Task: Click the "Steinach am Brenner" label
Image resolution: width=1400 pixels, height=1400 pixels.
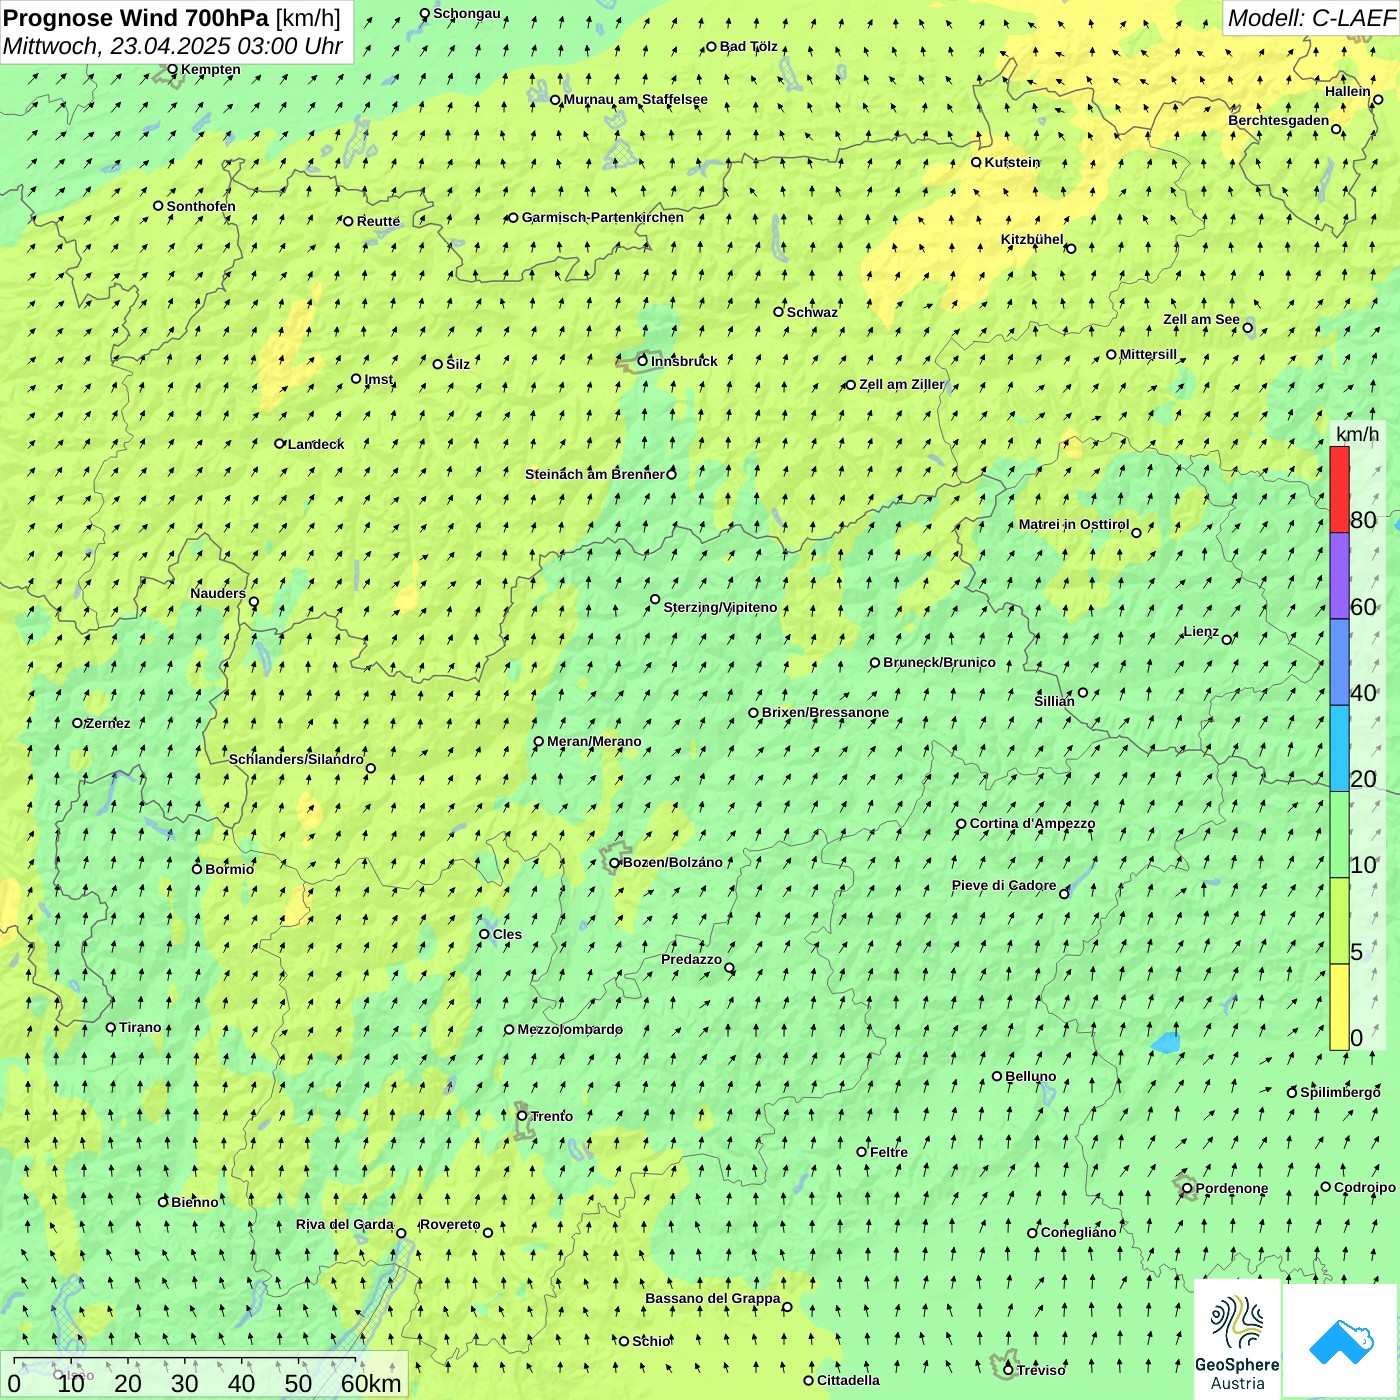Action: 595,475
